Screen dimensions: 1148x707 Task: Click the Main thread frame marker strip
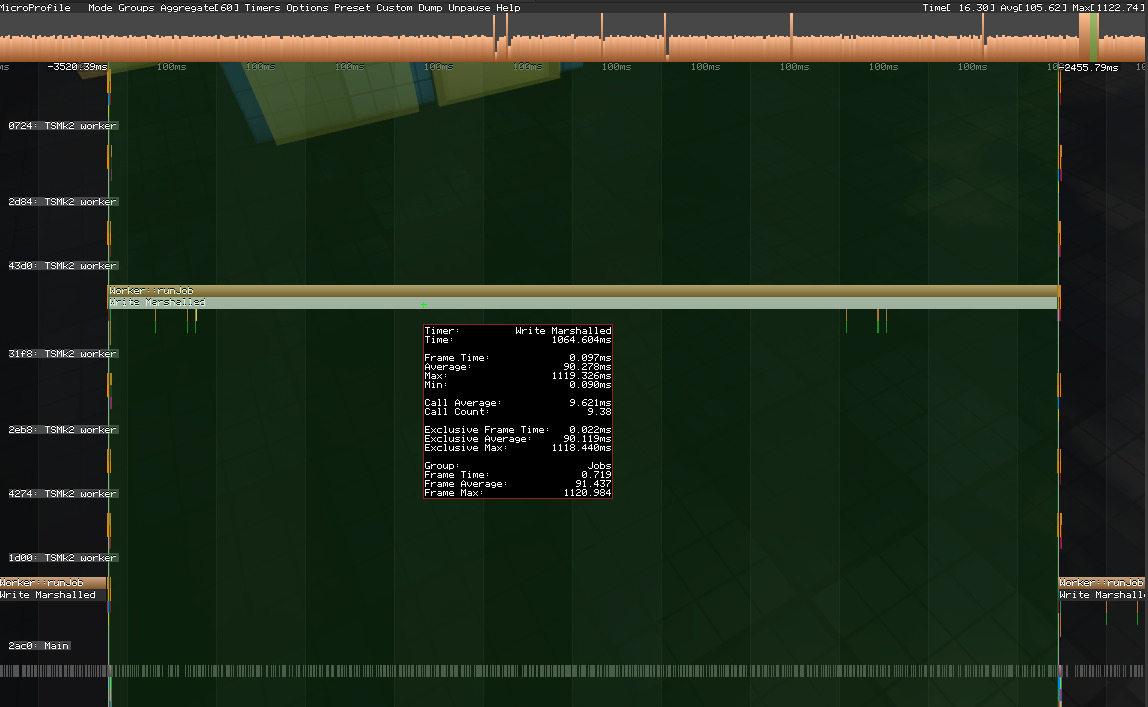tap(574, 671)
